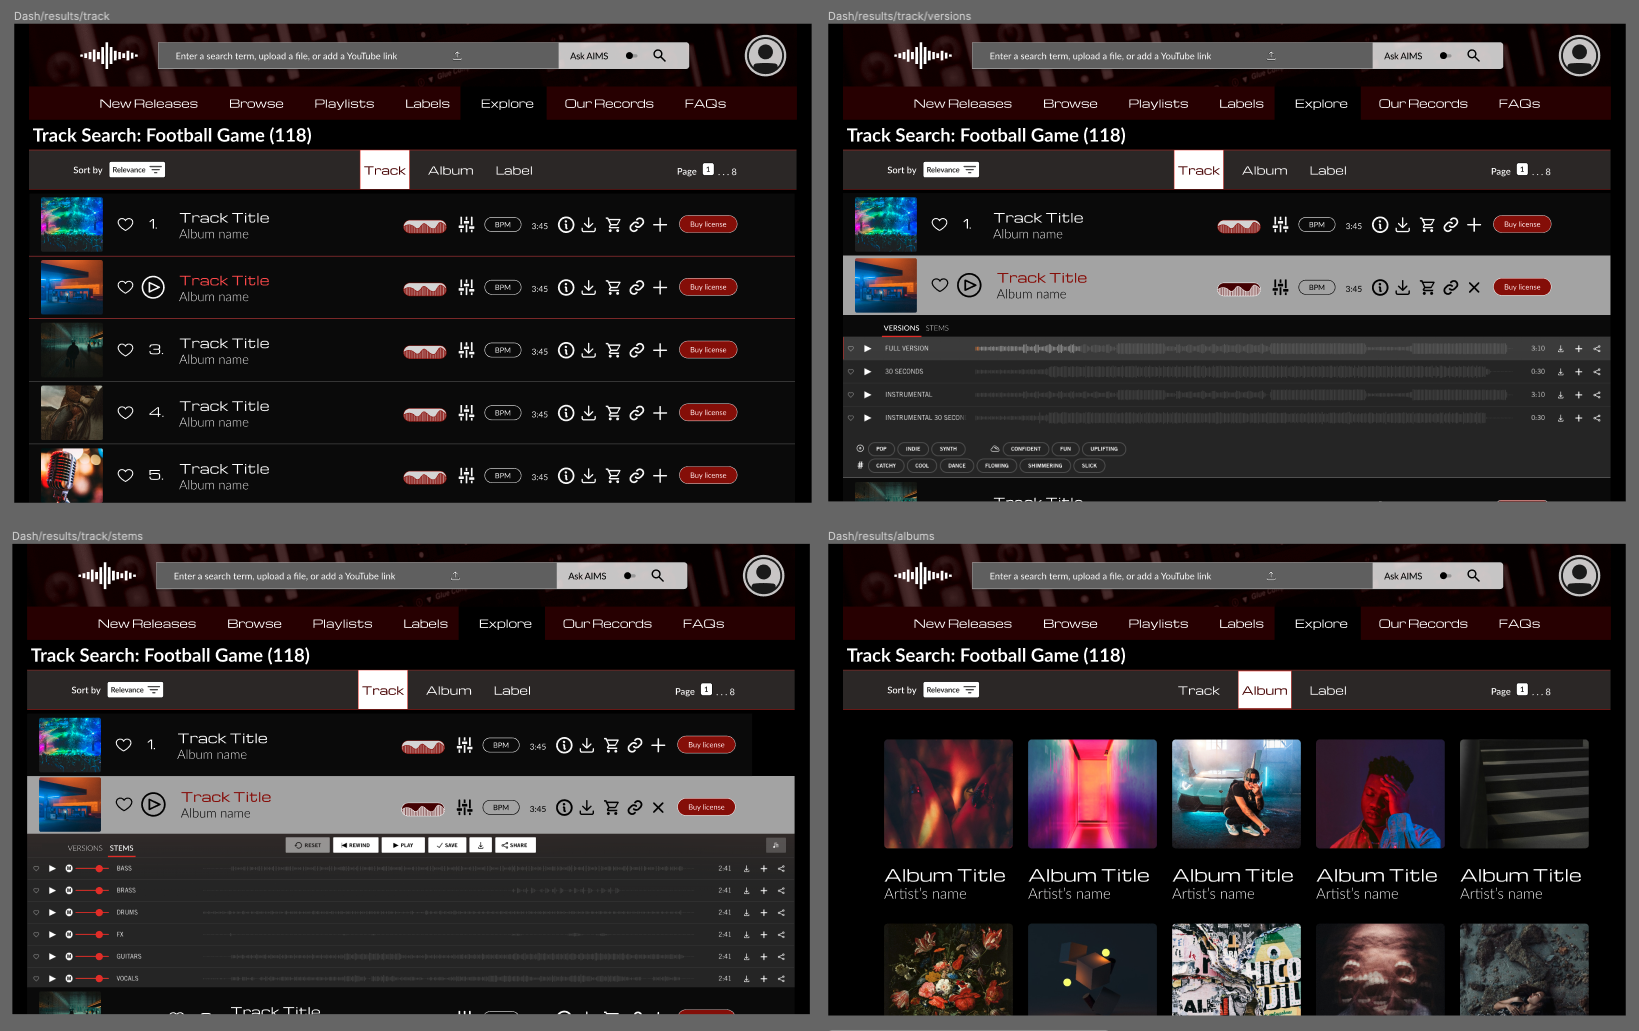Collapse expanded track with X, stems frame
Screen dimensions: 1639x1031
tap(658, 808)
